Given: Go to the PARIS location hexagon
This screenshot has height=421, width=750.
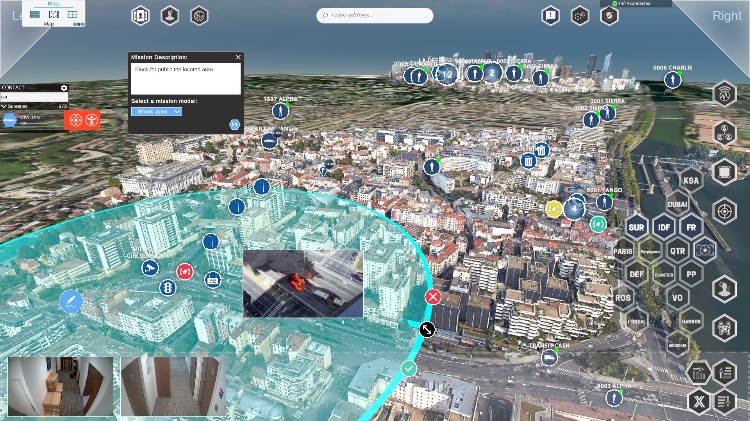Looking at the screenshot, I should [x=623, y=251].
